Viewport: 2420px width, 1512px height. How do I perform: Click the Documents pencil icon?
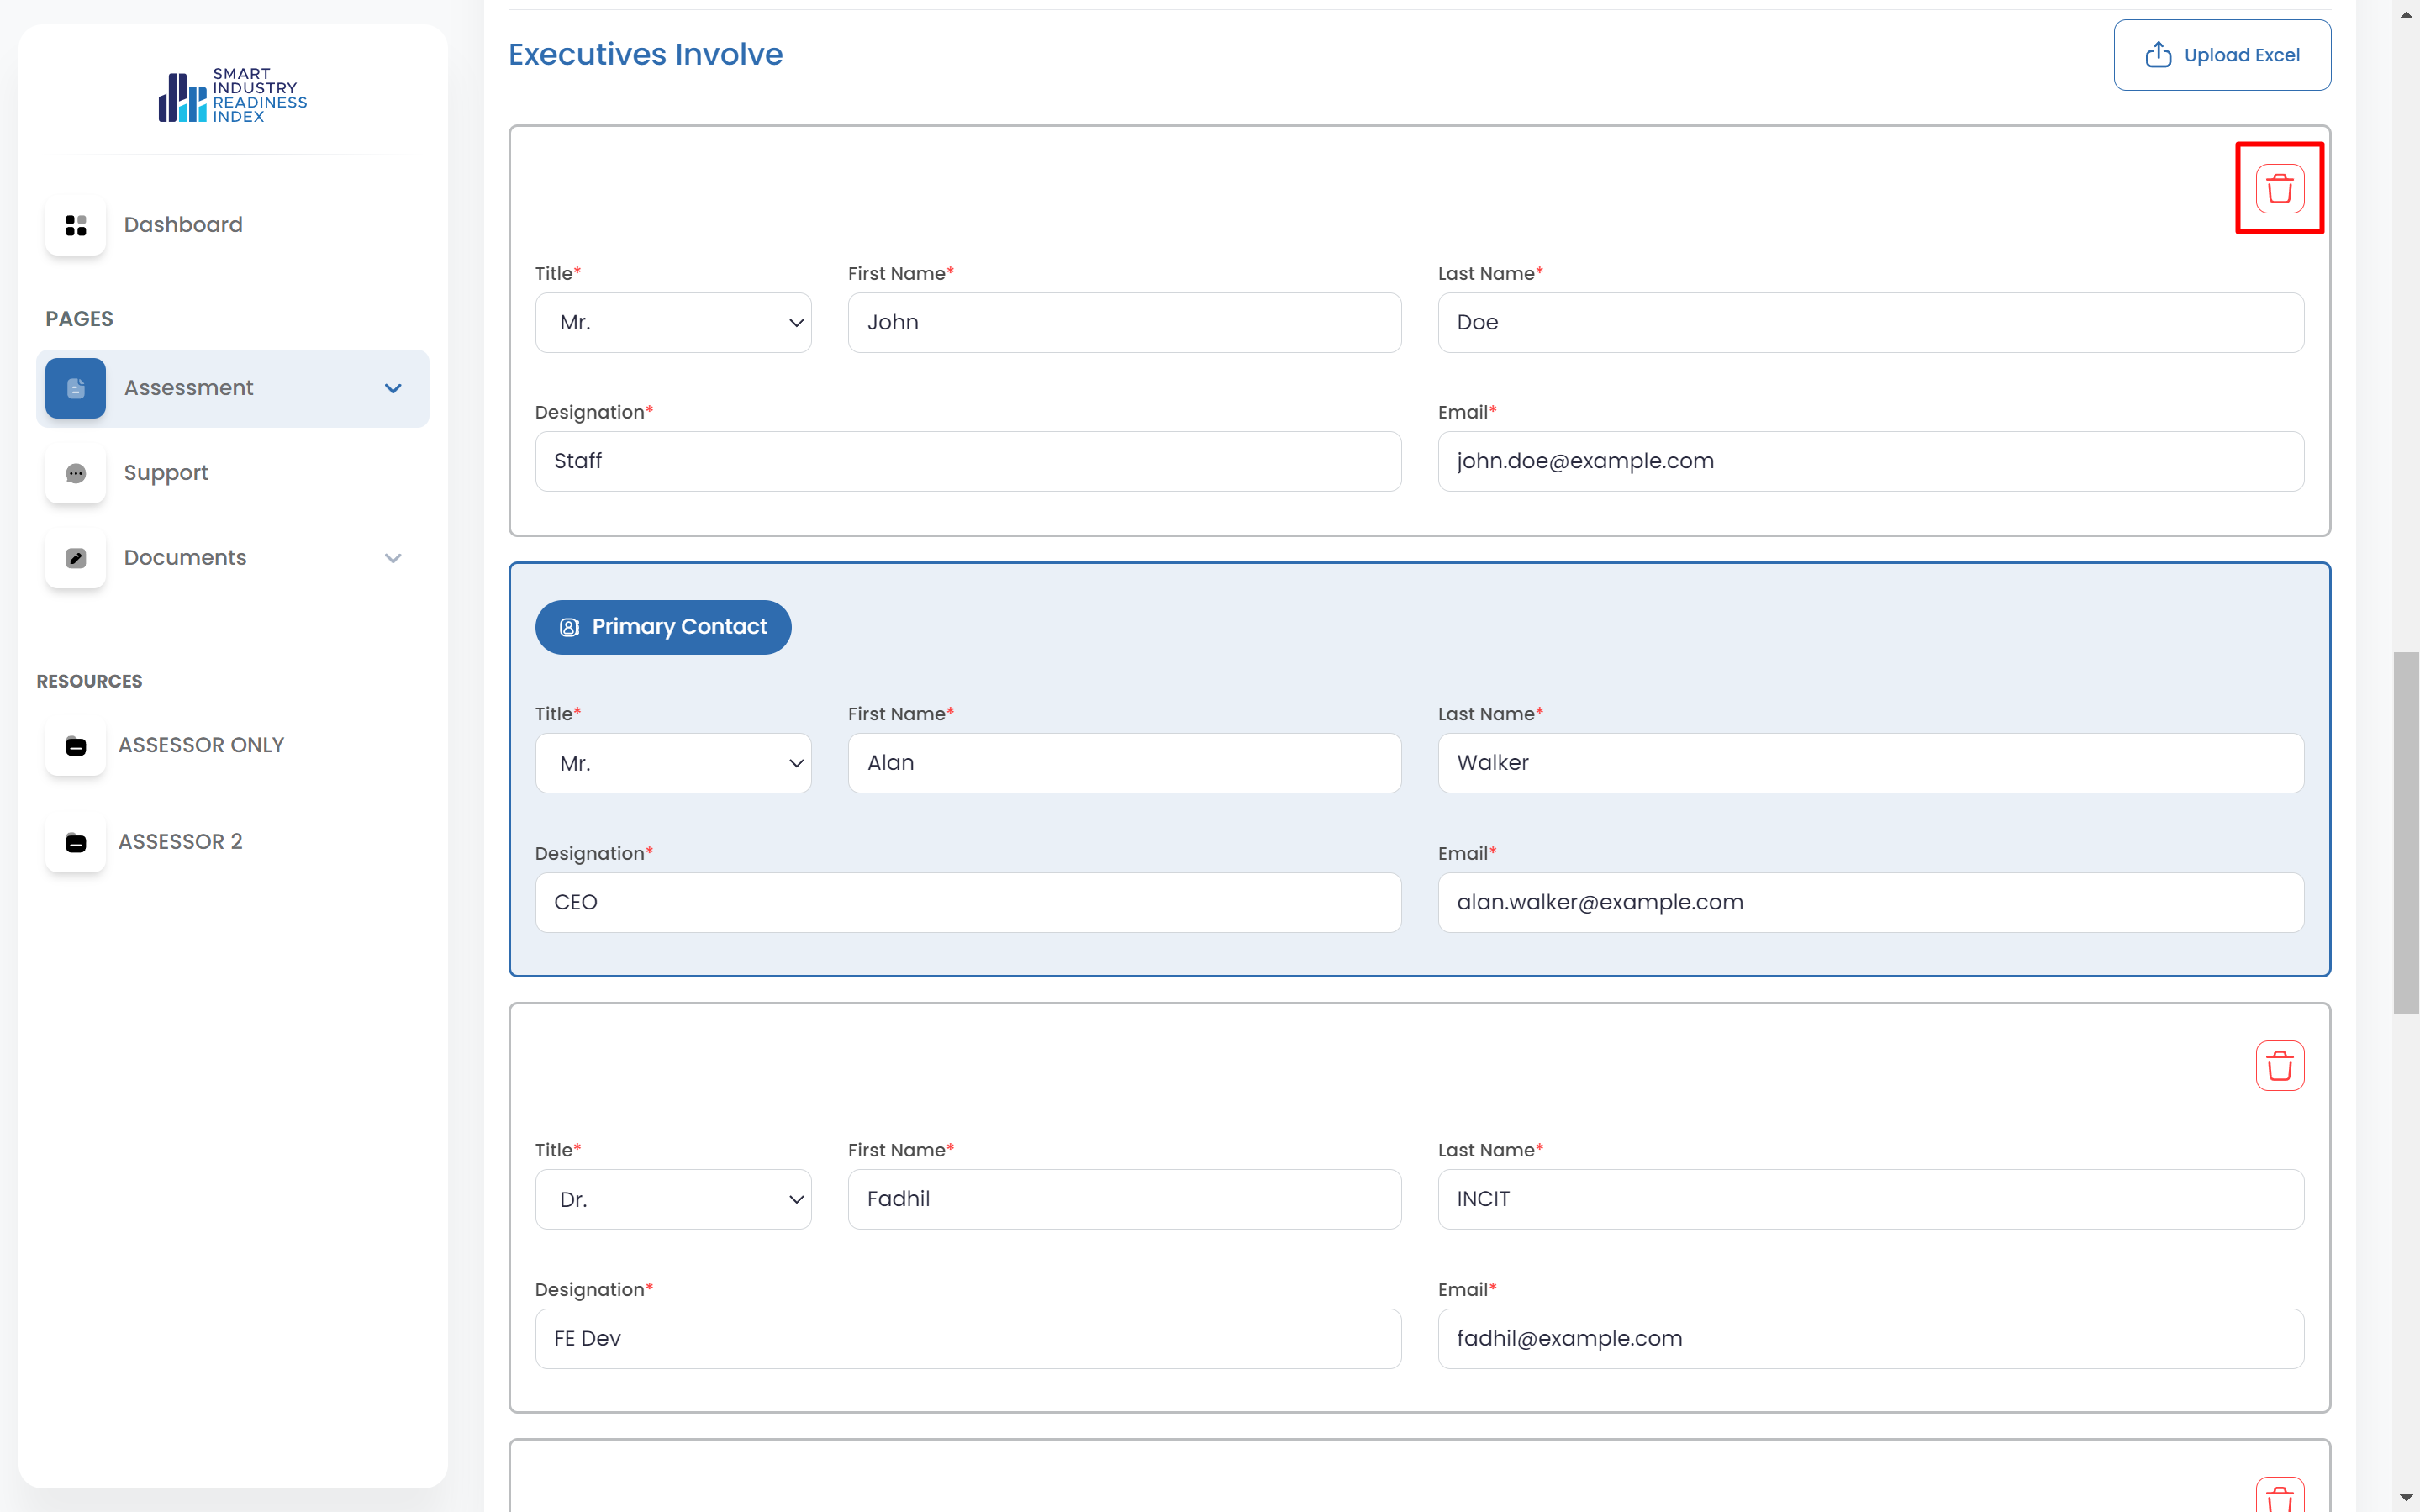pyautogui.click(x=76, y=558)
